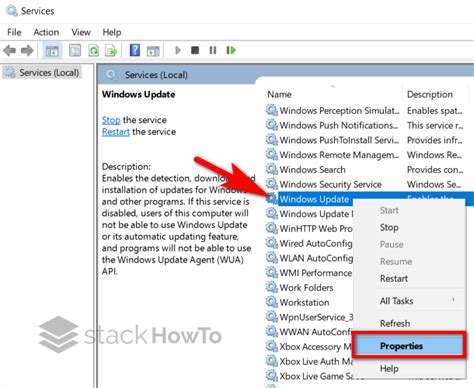474x388 pixels.
Task: Click gear icon beside Windows Remote Management
Action: tap(272, 154)
